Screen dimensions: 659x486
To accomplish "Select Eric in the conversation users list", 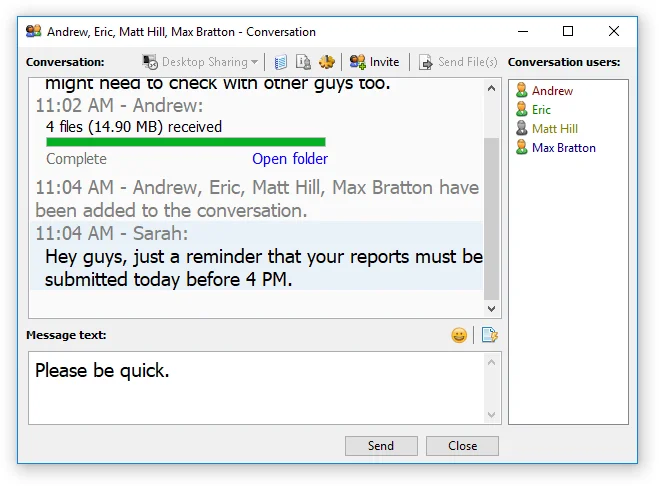I will pos(541,110).
